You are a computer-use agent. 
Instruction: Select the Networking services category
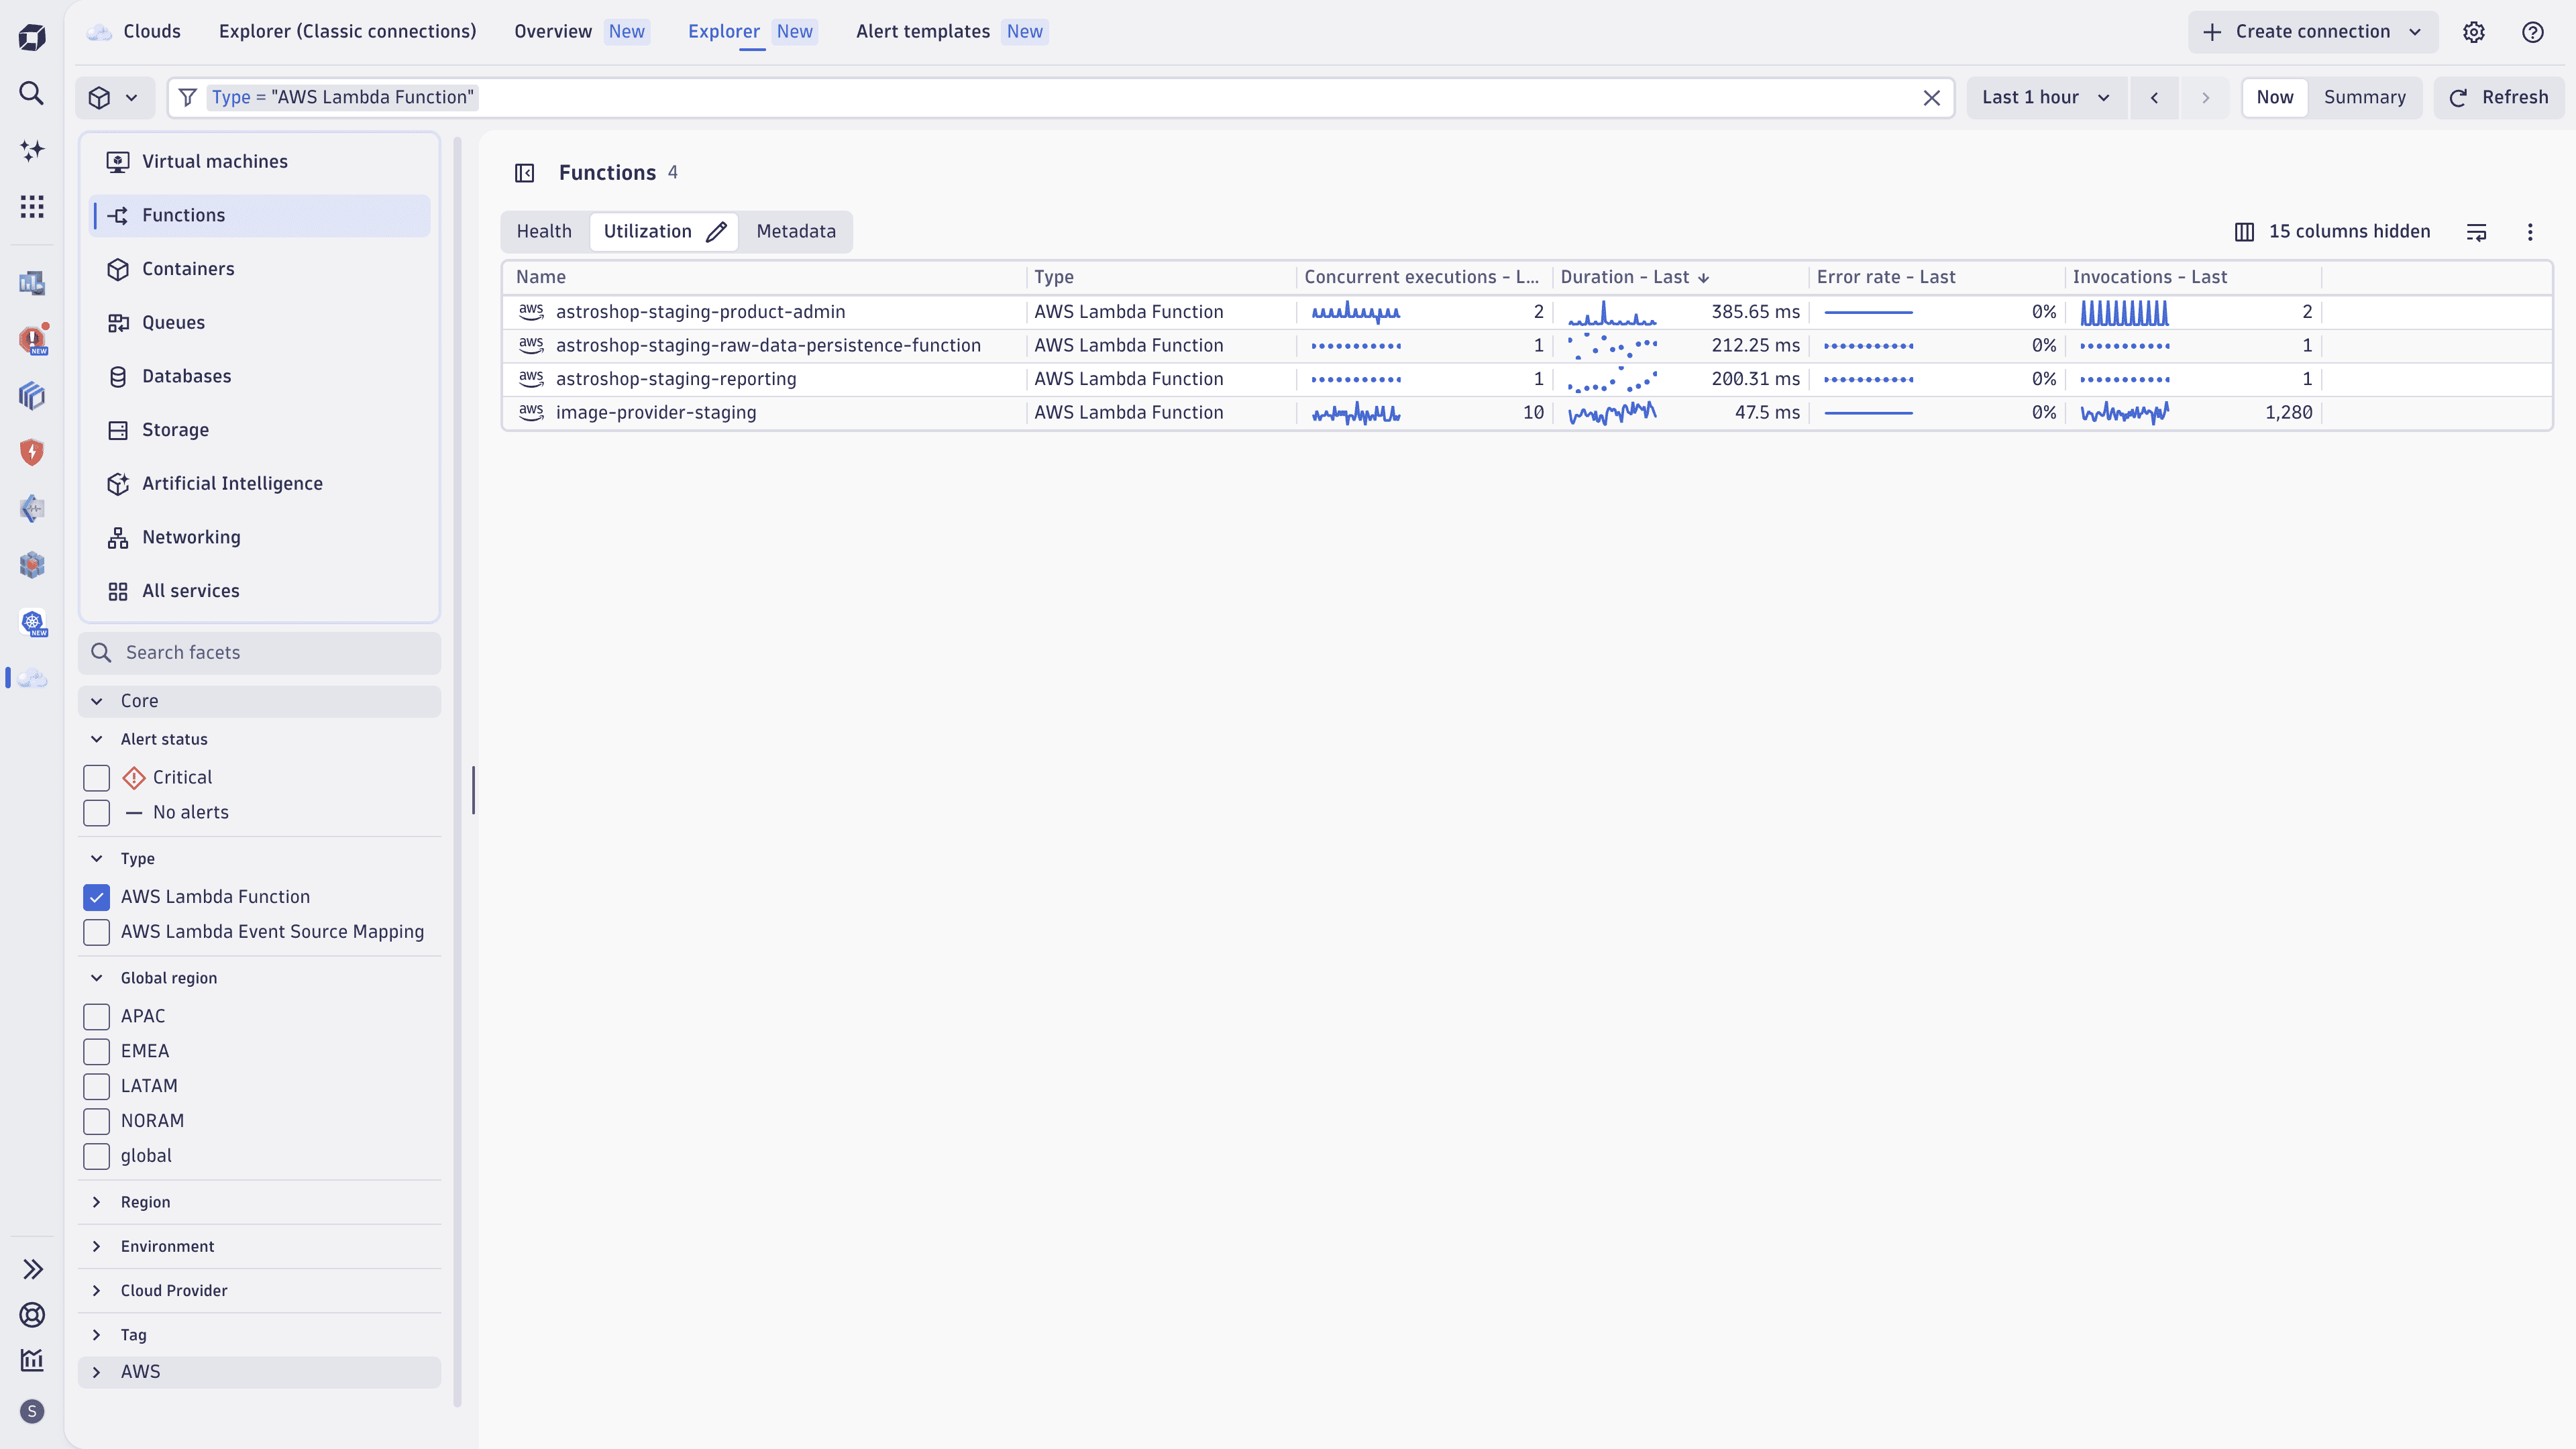point(190,537)
